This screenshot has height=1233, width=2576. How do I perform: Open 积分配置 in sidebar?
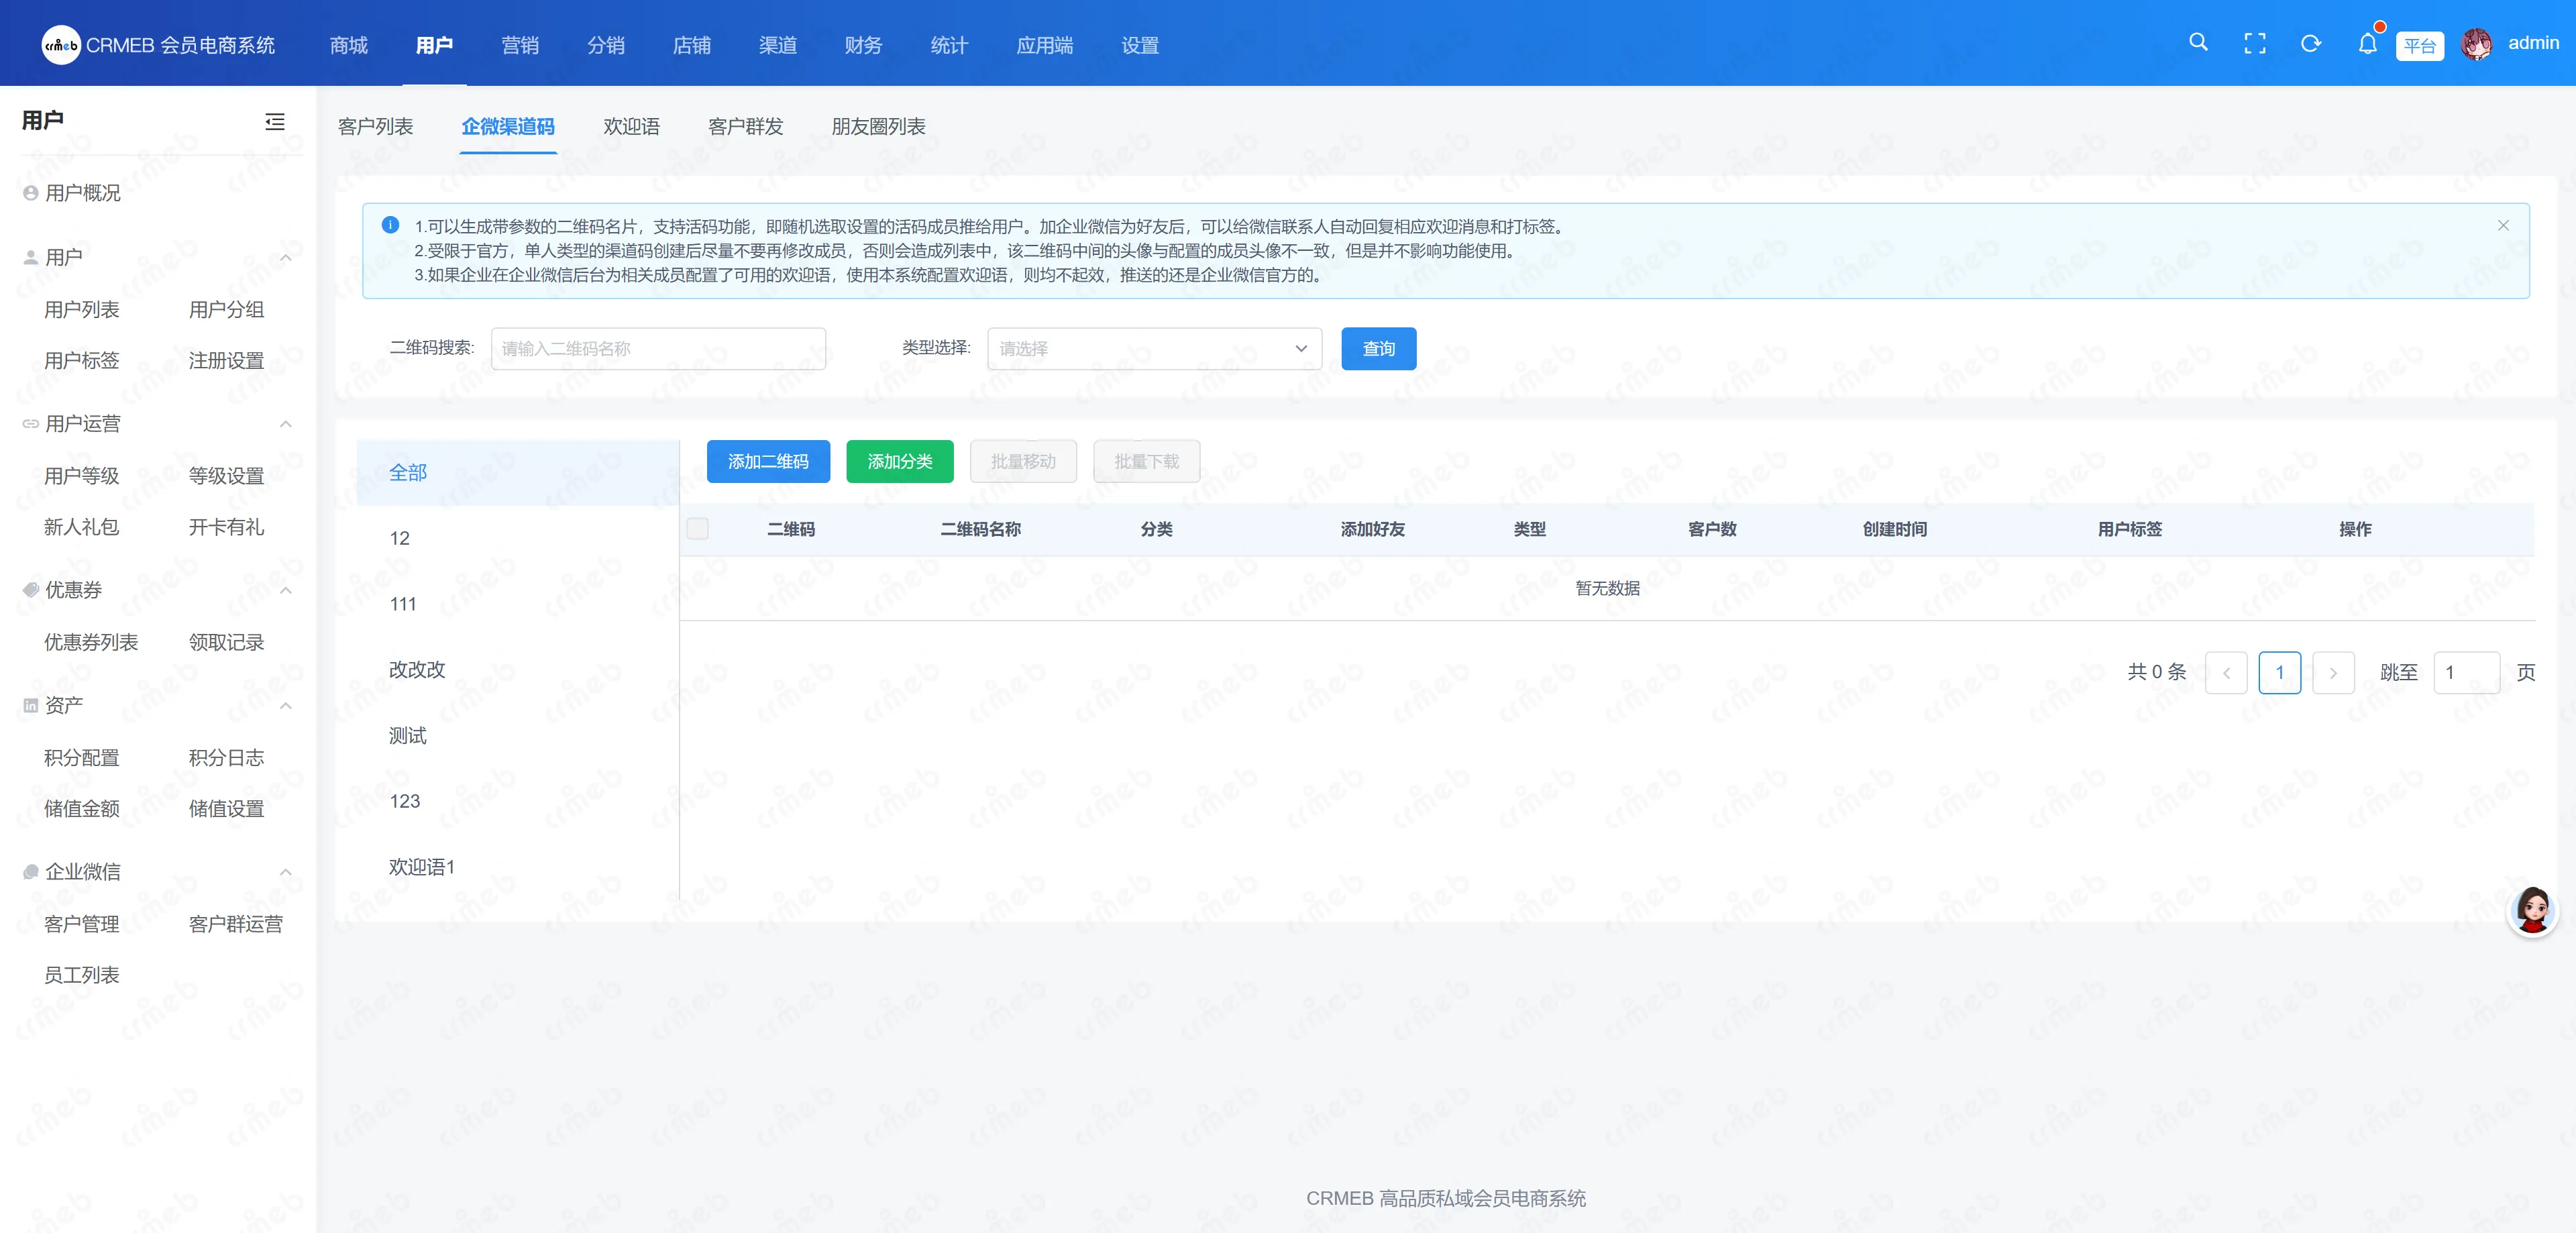pos(82,758)
